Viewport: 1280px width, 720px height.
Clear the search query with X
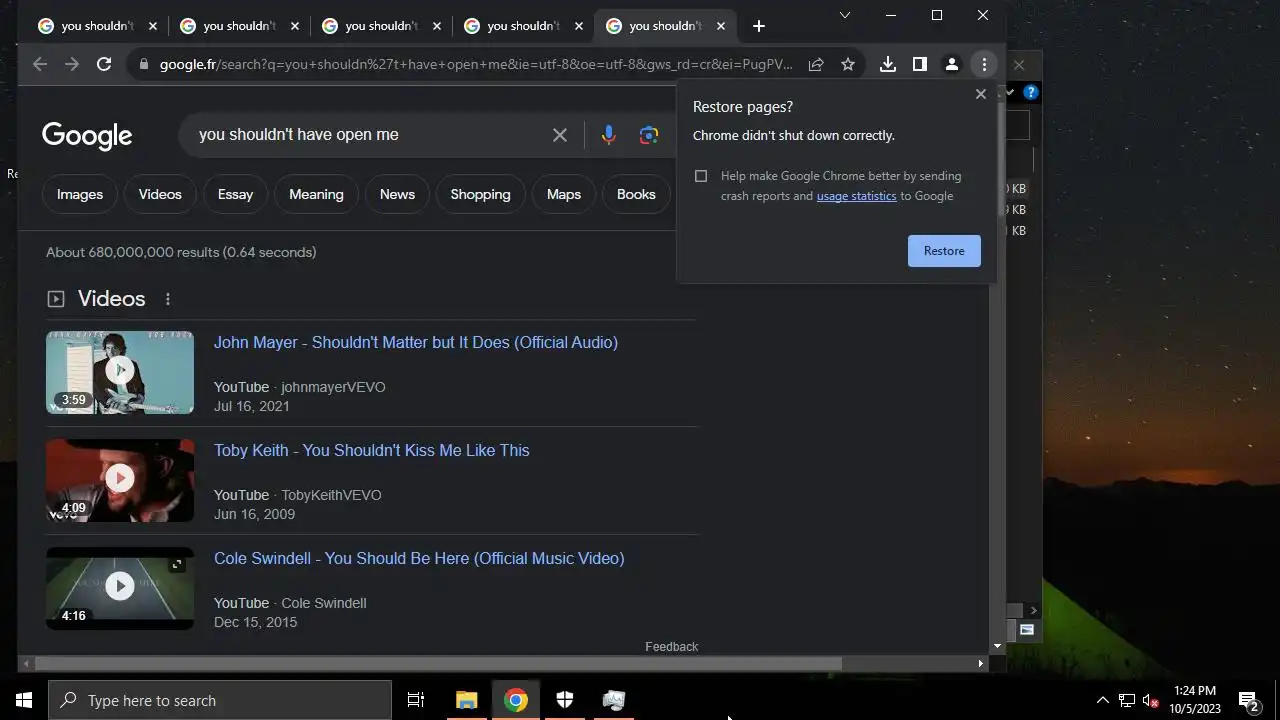560,135
